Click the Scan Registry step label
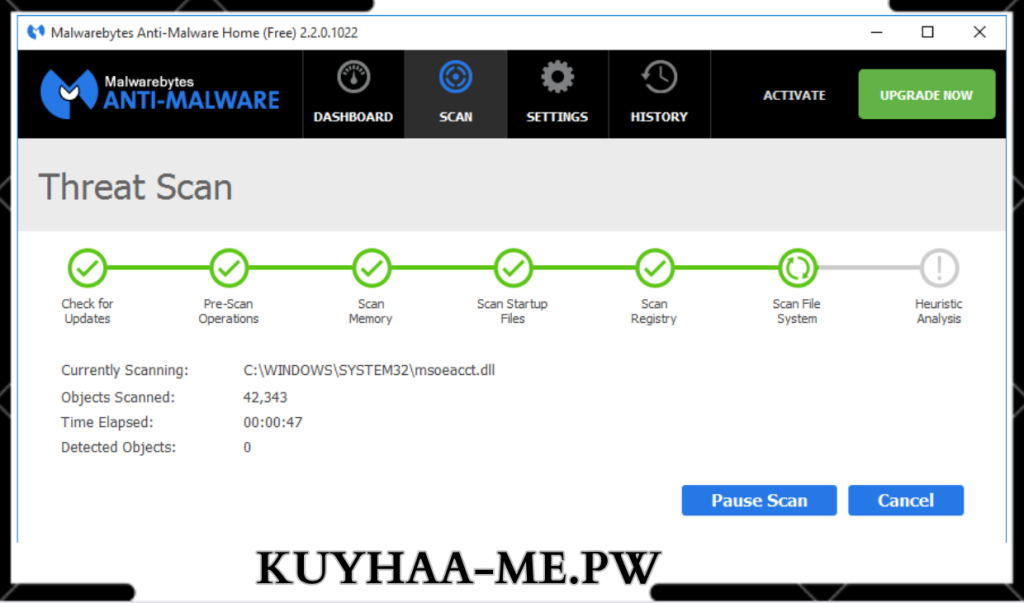The image size is (1024, 603). (654, 312)
